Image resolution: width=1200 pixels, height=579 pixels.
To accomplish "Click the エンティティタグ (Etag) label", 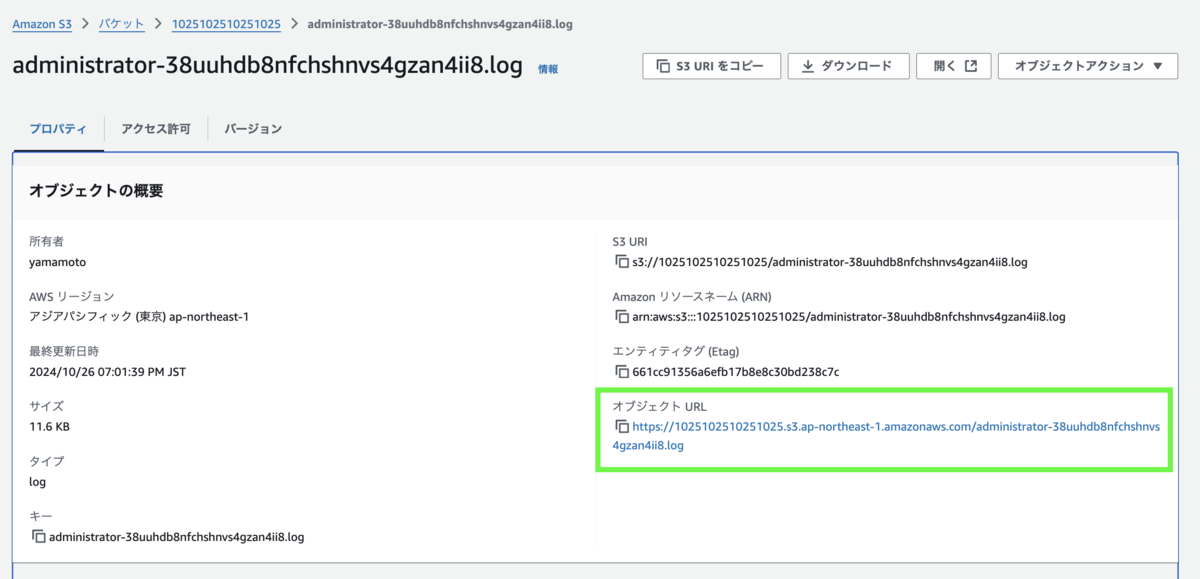I will click(675, 352).
